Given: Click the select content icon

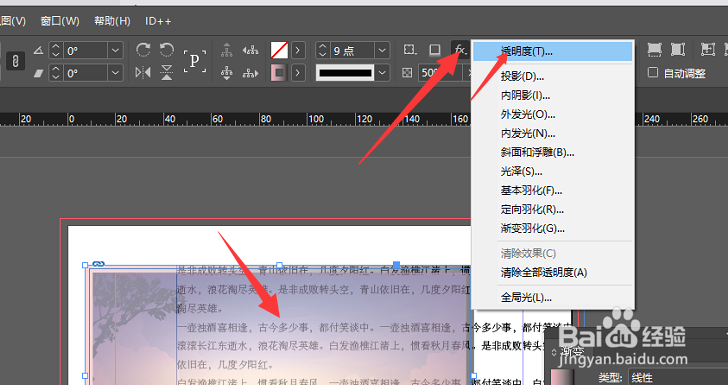Looking at the screenshot, I should click(x=227, y=72).
